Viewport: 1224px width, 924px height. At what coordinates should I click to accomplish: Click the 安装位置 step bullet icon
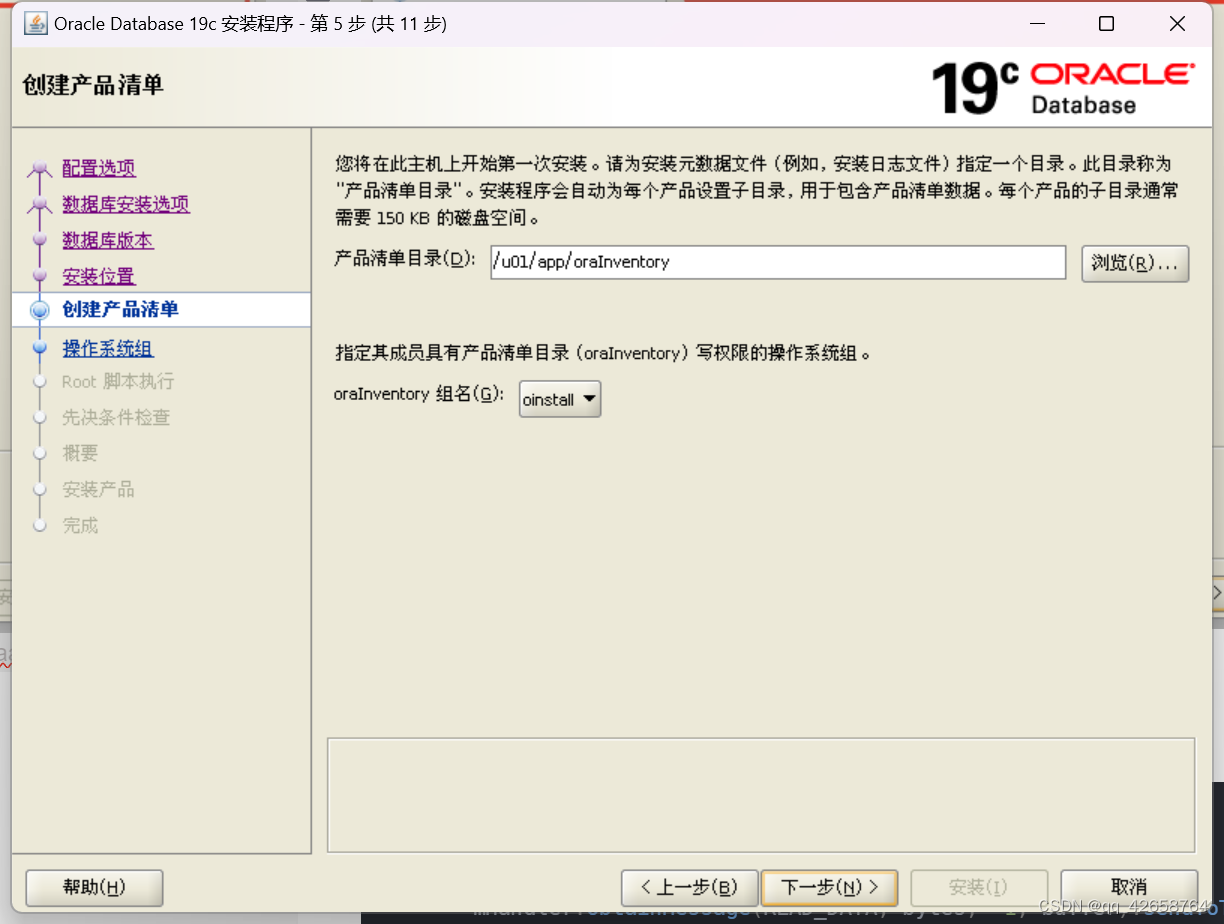pos(40,274)
